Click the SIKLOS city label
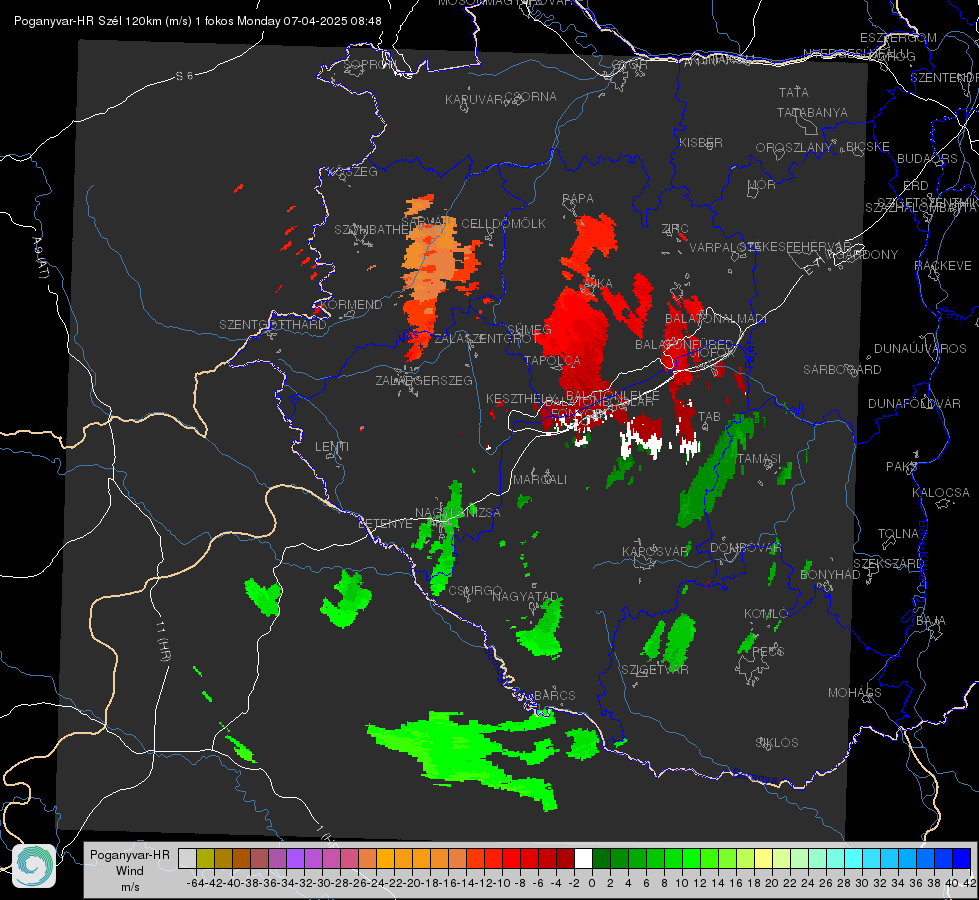Image resolution: width=979 pixels, height=900 pixels. point(777,742)
